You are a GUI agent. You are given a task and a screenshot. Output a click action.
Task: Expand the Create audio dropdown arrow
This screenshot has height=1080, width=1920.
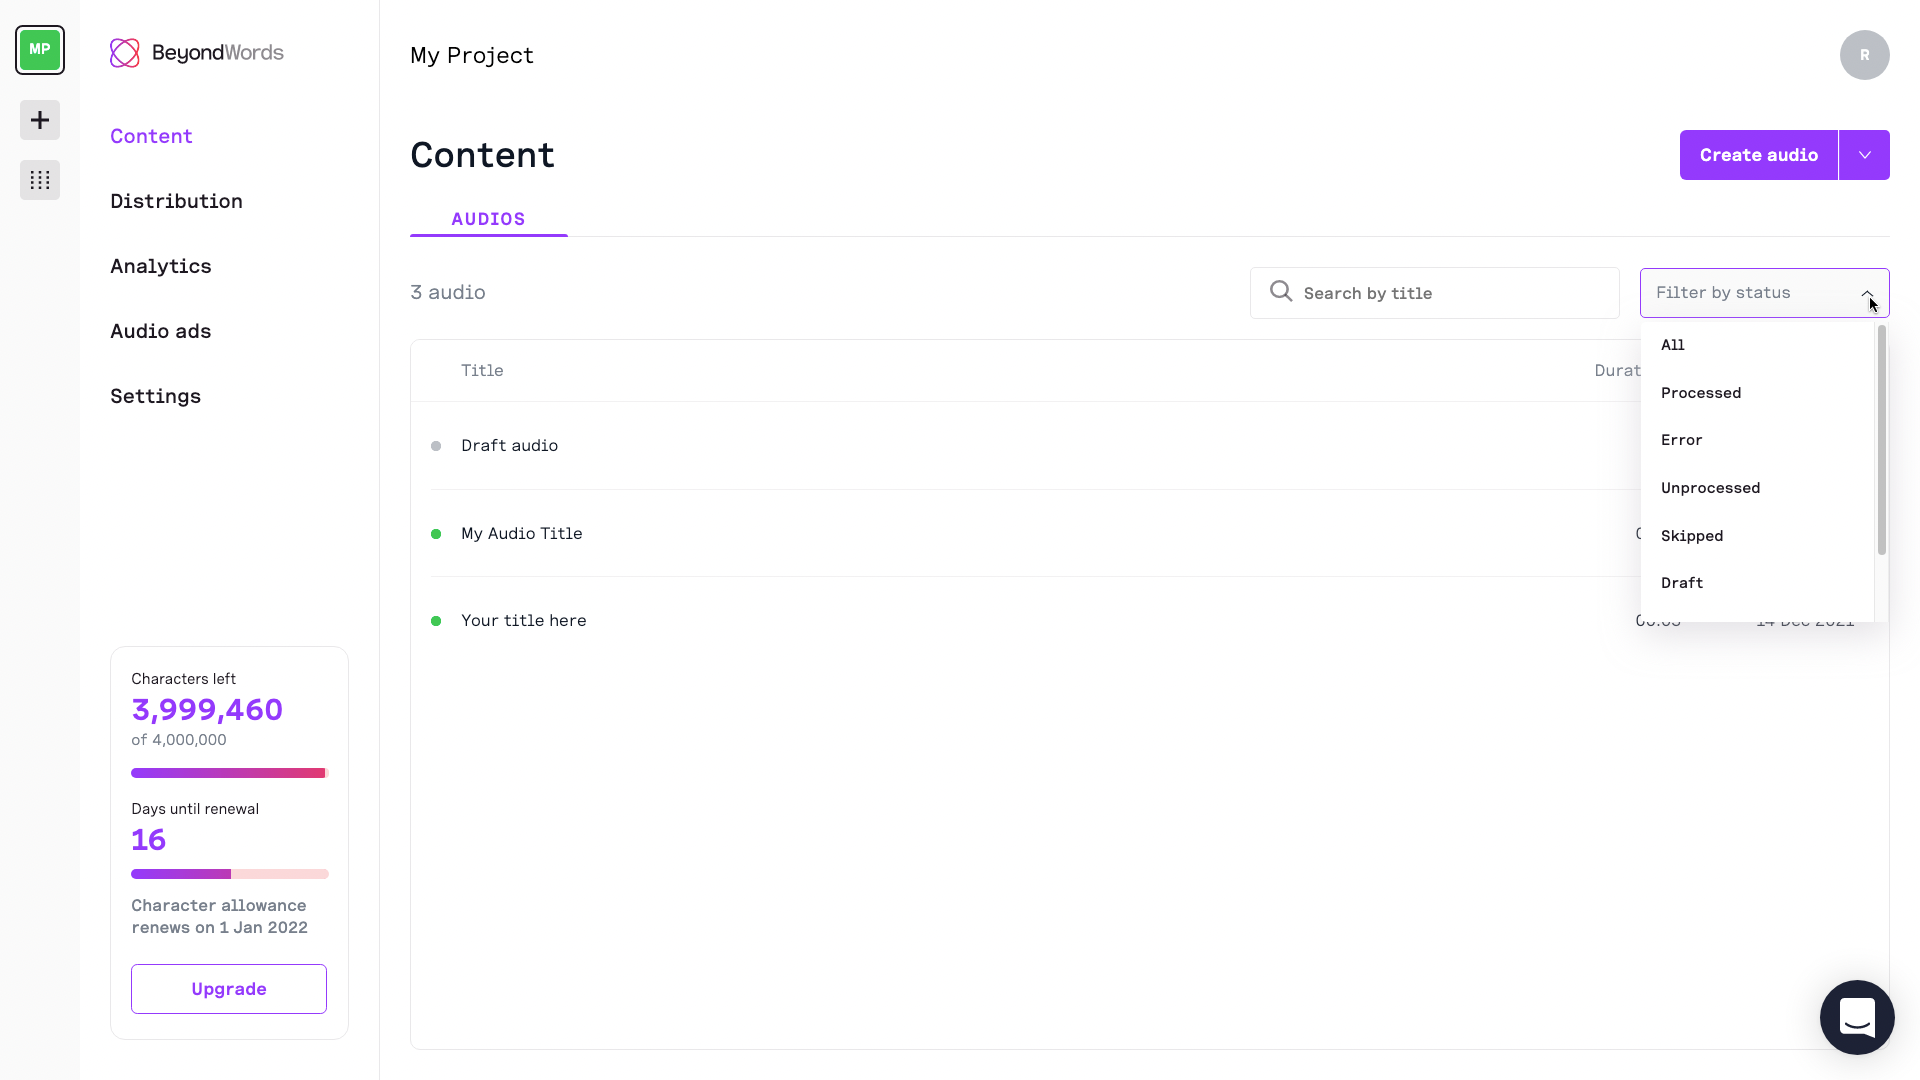tap(1864, 155)
